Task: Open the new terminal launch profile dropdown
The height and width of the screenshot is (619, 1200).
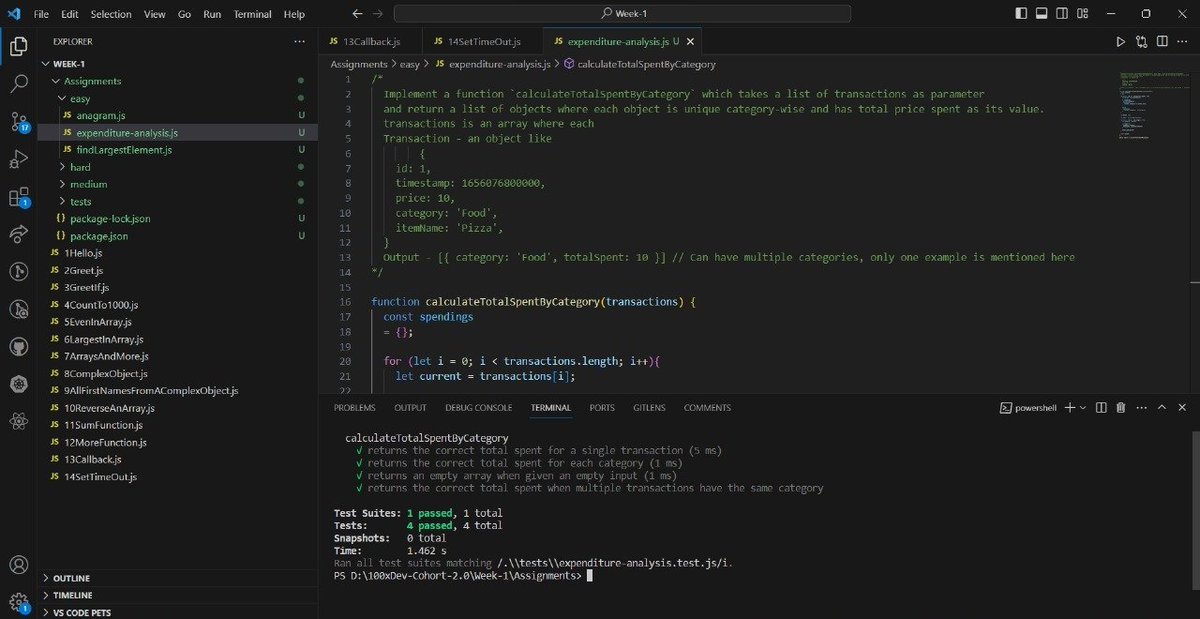Action: coord(1083,408)
